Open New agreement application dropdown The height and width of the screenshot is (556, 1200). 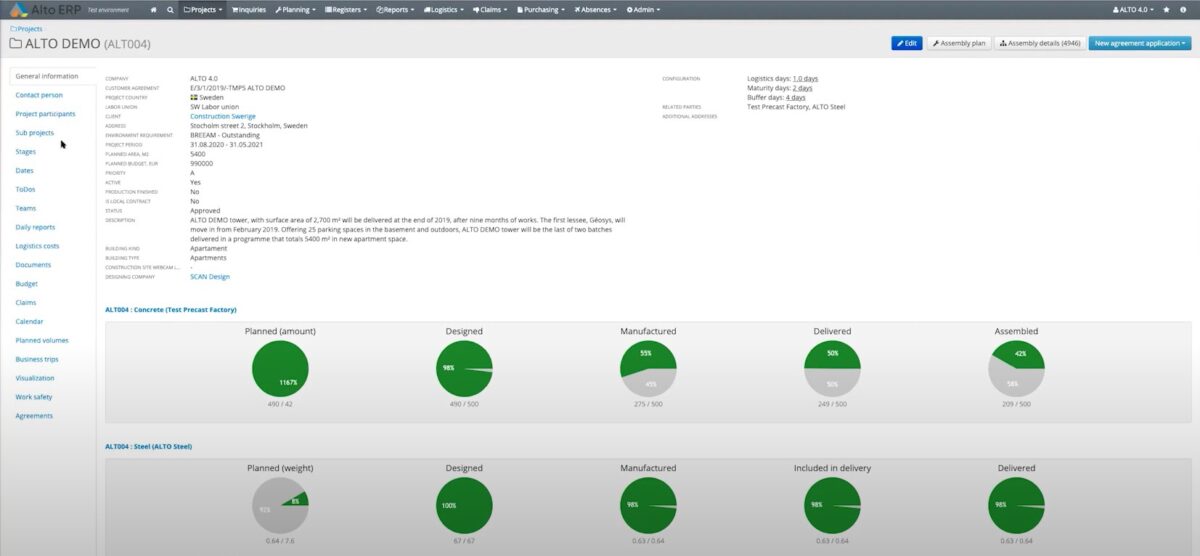pyautogui.click(x=1140, y=44)
